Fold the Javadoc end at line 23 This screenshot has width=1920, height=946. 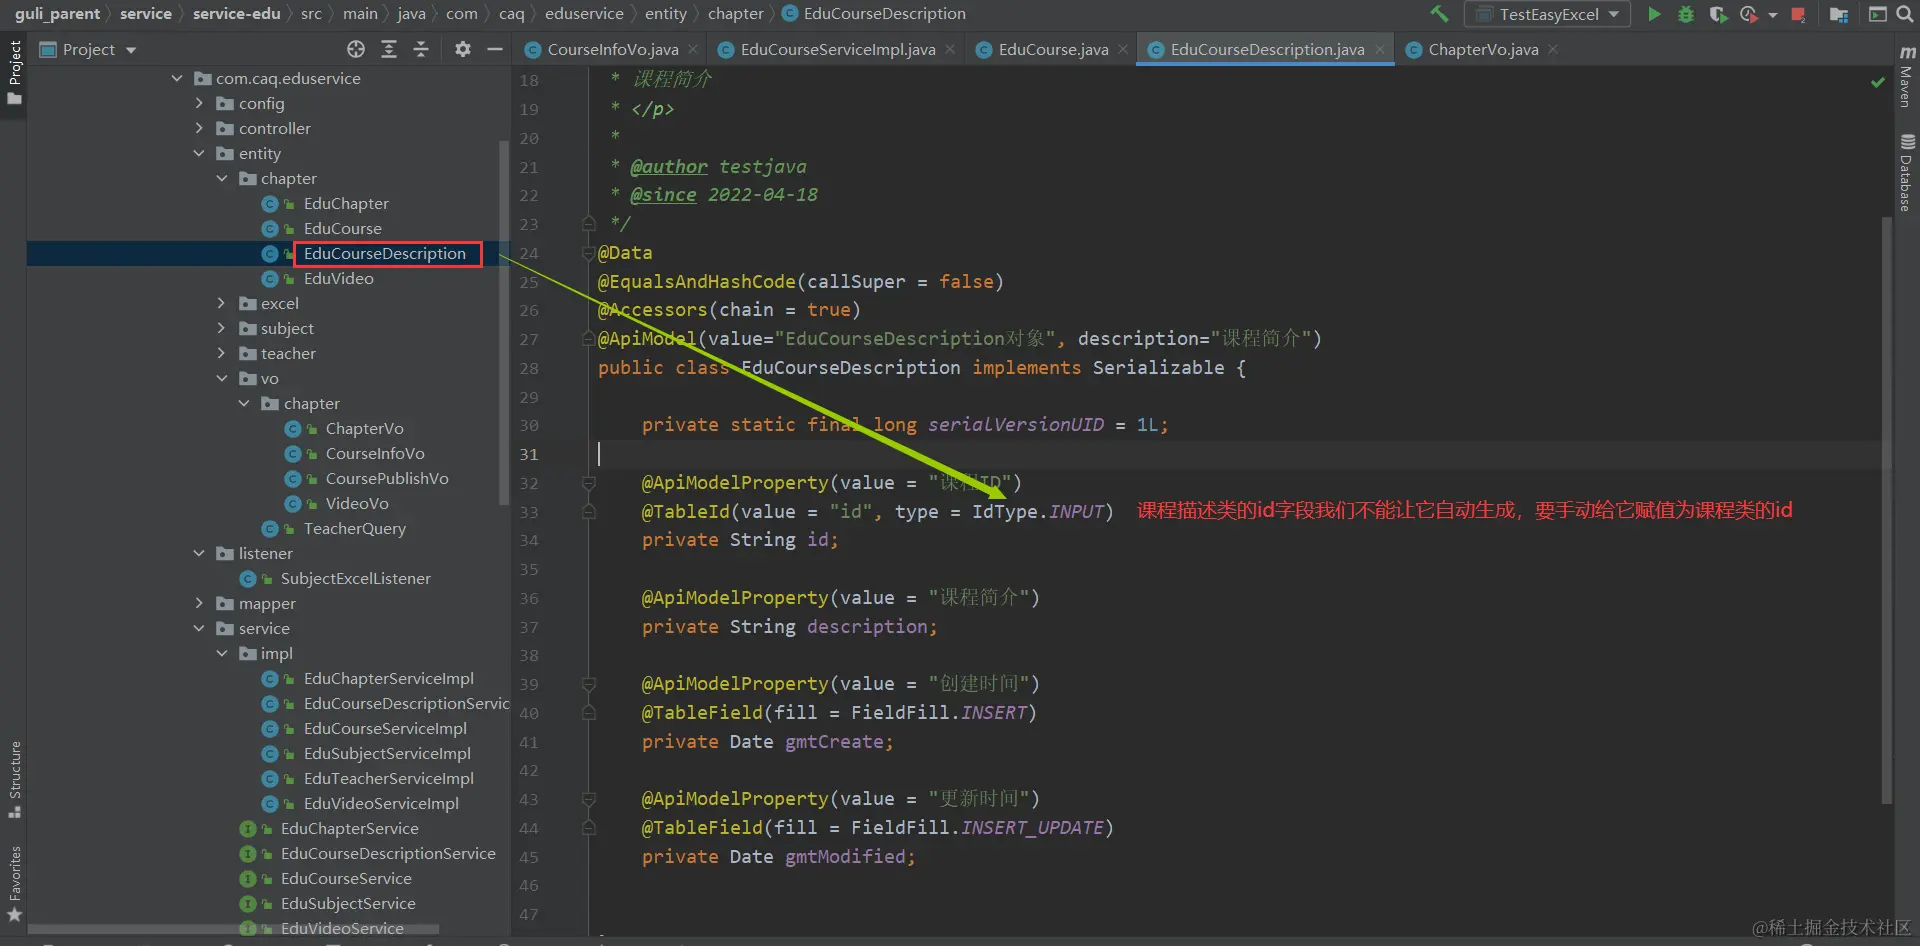click(589, 224)
